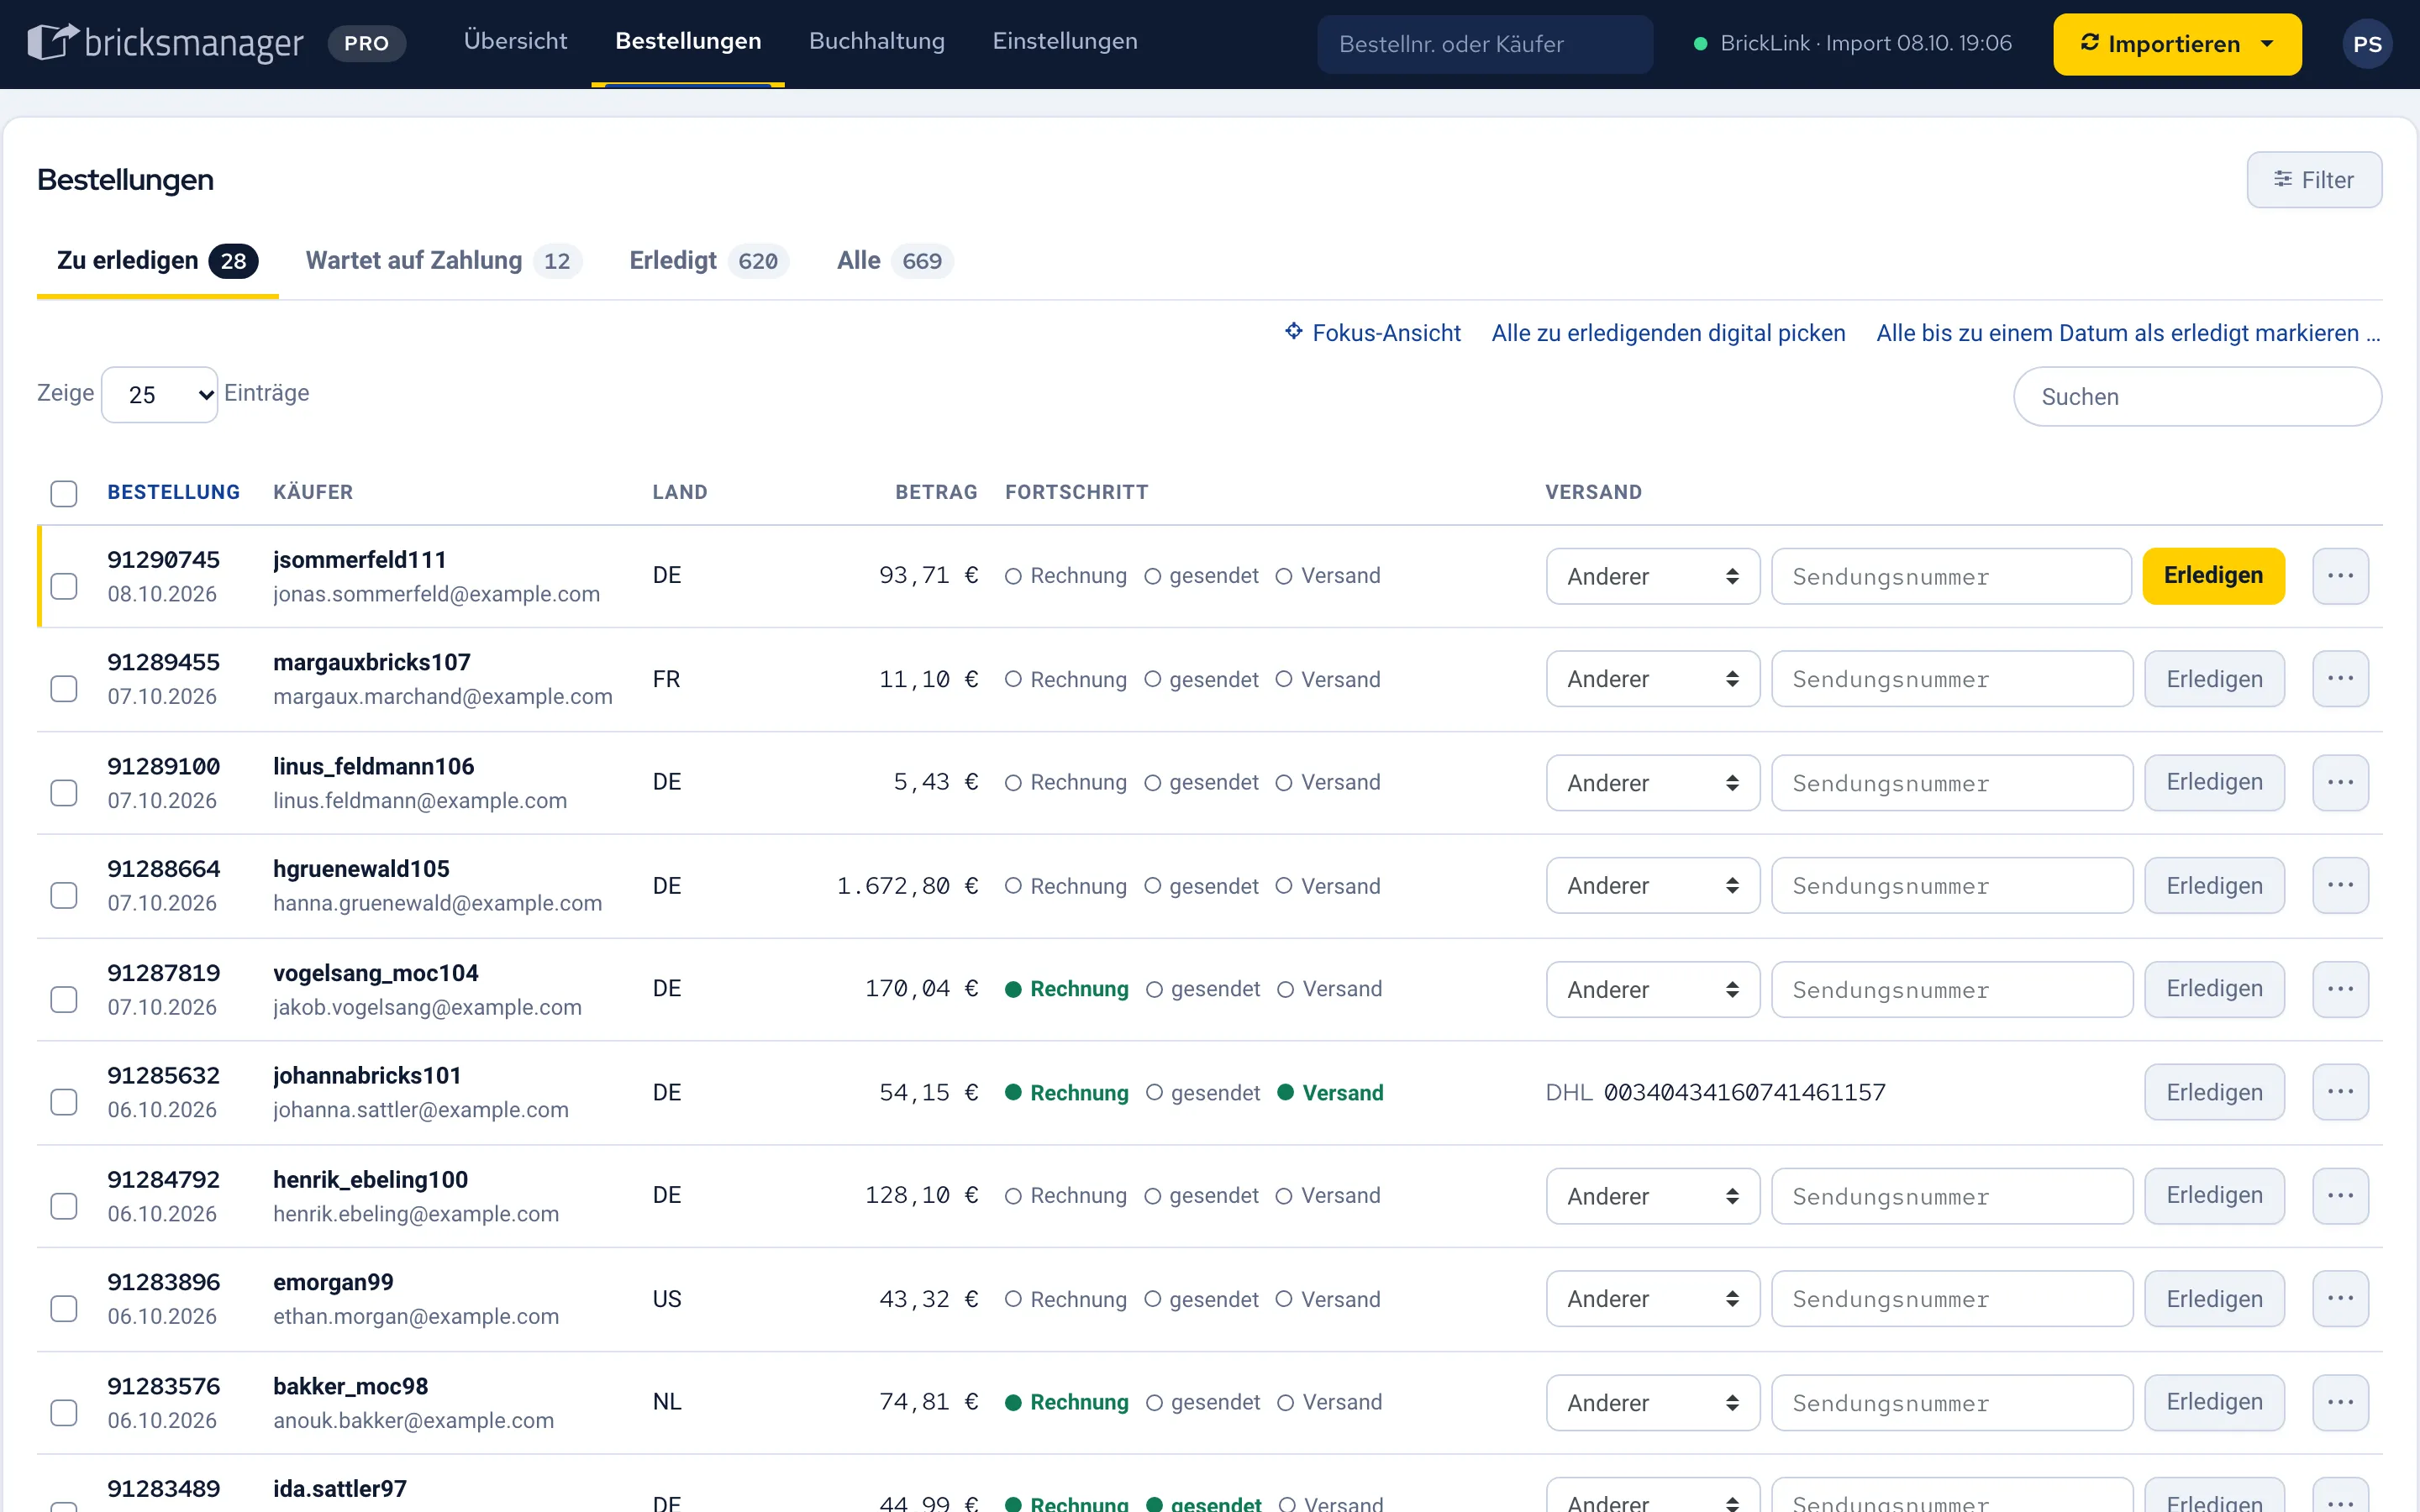The width and height of the screenshot is (2420, 1512).
Task: Click Alle zu erledigenden digital picken link
Action: coord(1668,333)
